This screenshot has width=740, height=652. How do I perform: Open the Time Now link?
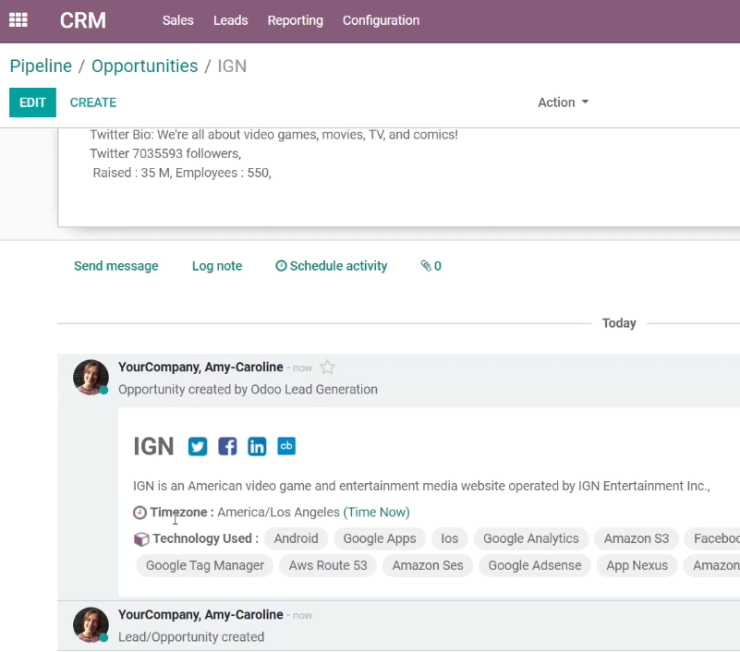pos(376,512)
